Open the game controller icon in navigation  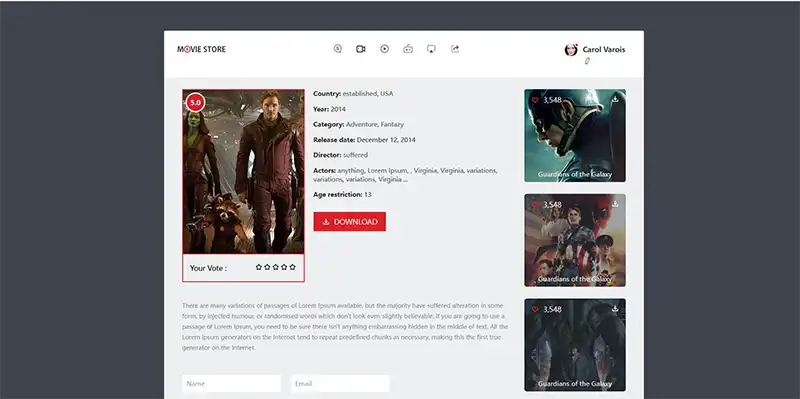tap(408, 49)
